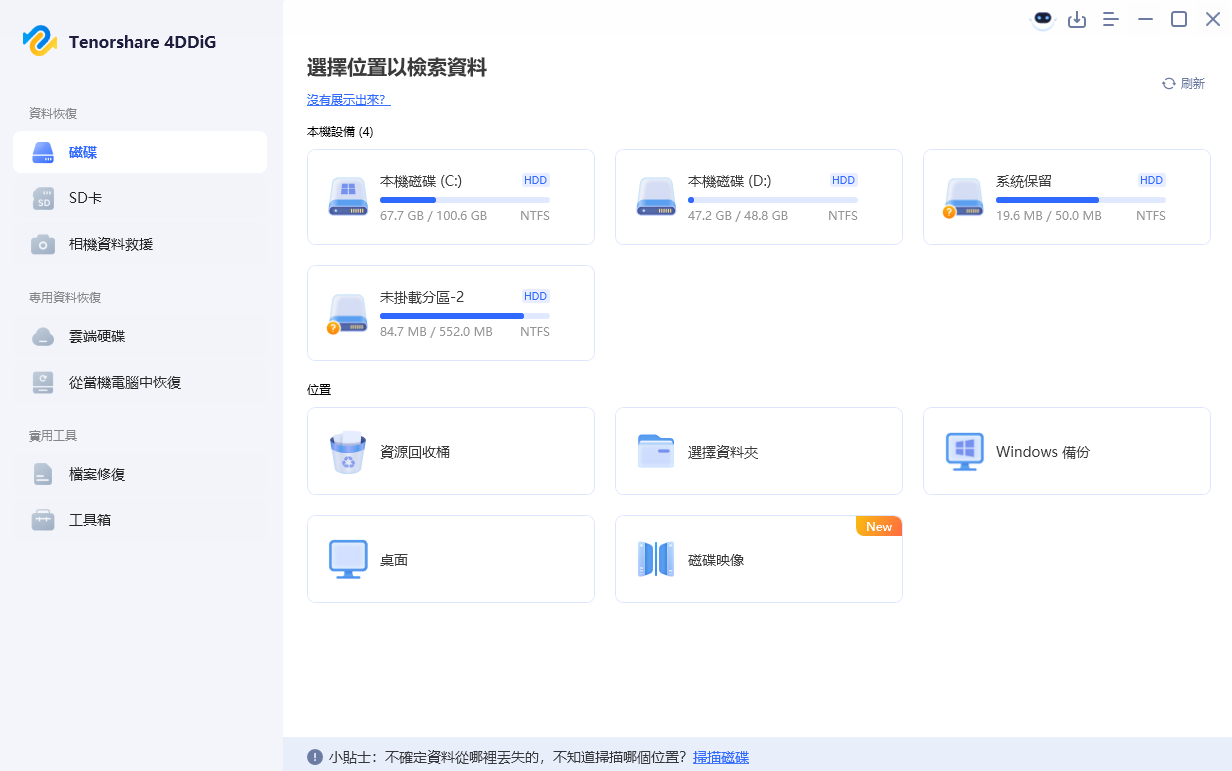Click the 選擇資料夾 label
The width and height of the screenshot is (1232, 771).
[723, 452]
